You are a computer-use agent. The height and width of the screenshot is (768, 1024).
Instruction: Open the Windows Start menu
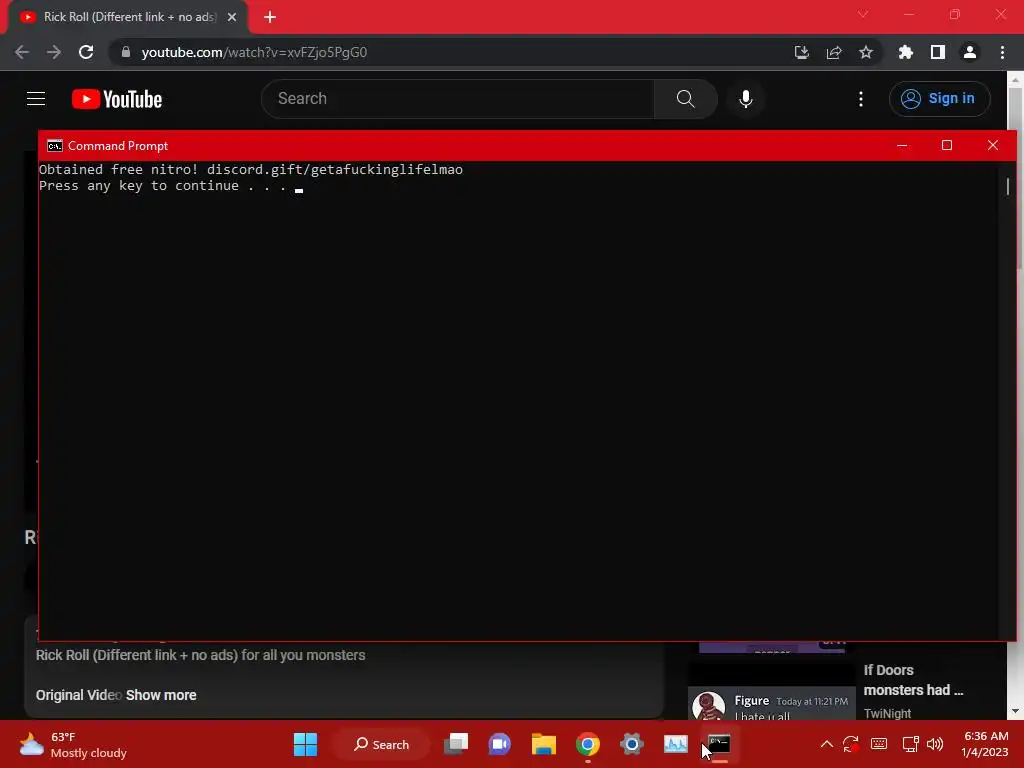(x=305, y=744)
